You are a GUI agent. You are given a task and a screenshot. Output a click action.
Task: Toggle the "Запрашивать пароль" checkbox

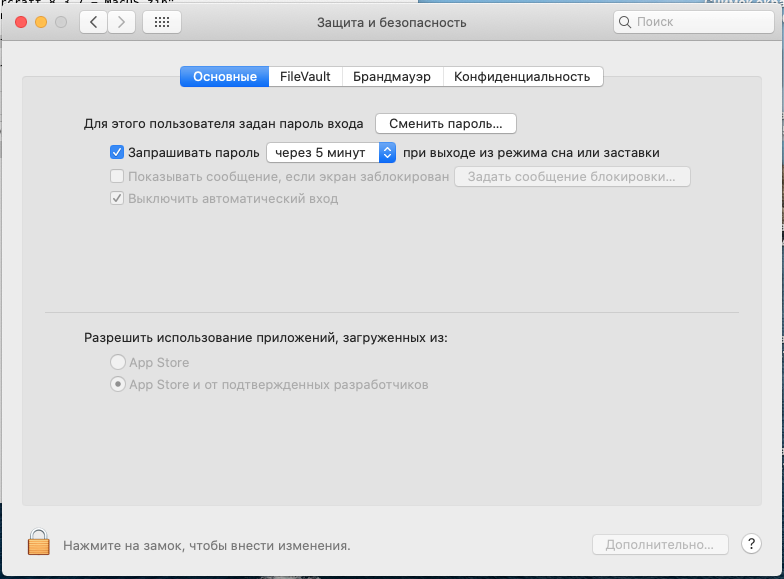[x=116, y=153]
